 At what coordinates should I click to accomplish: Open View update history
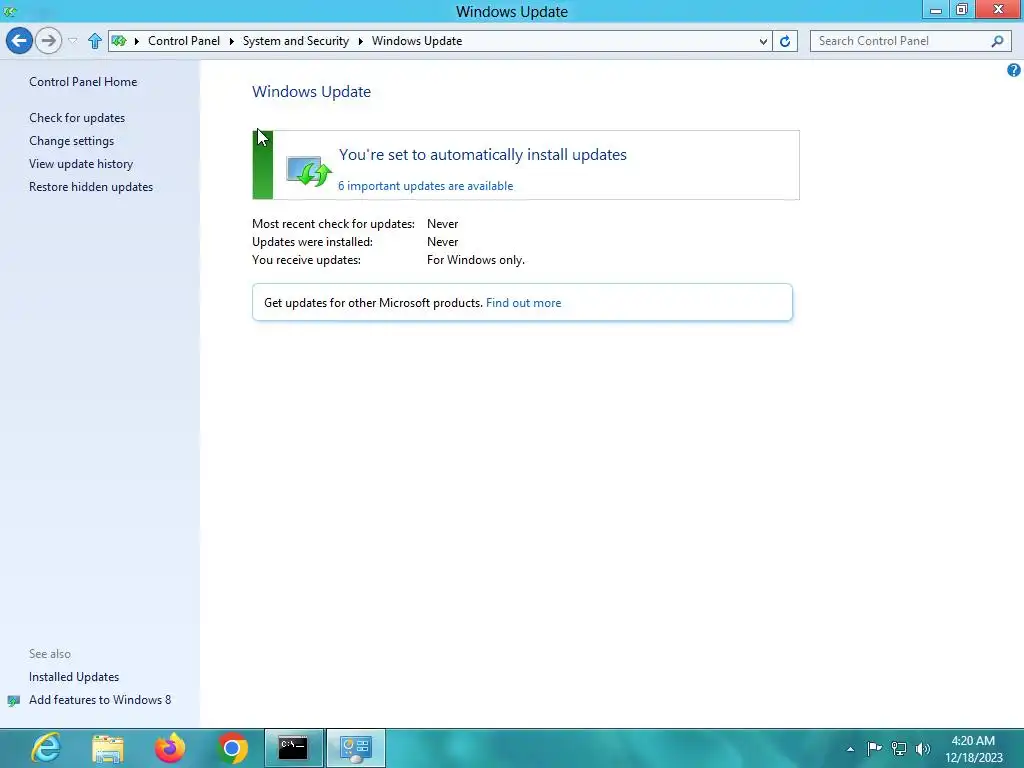(81, 164)
